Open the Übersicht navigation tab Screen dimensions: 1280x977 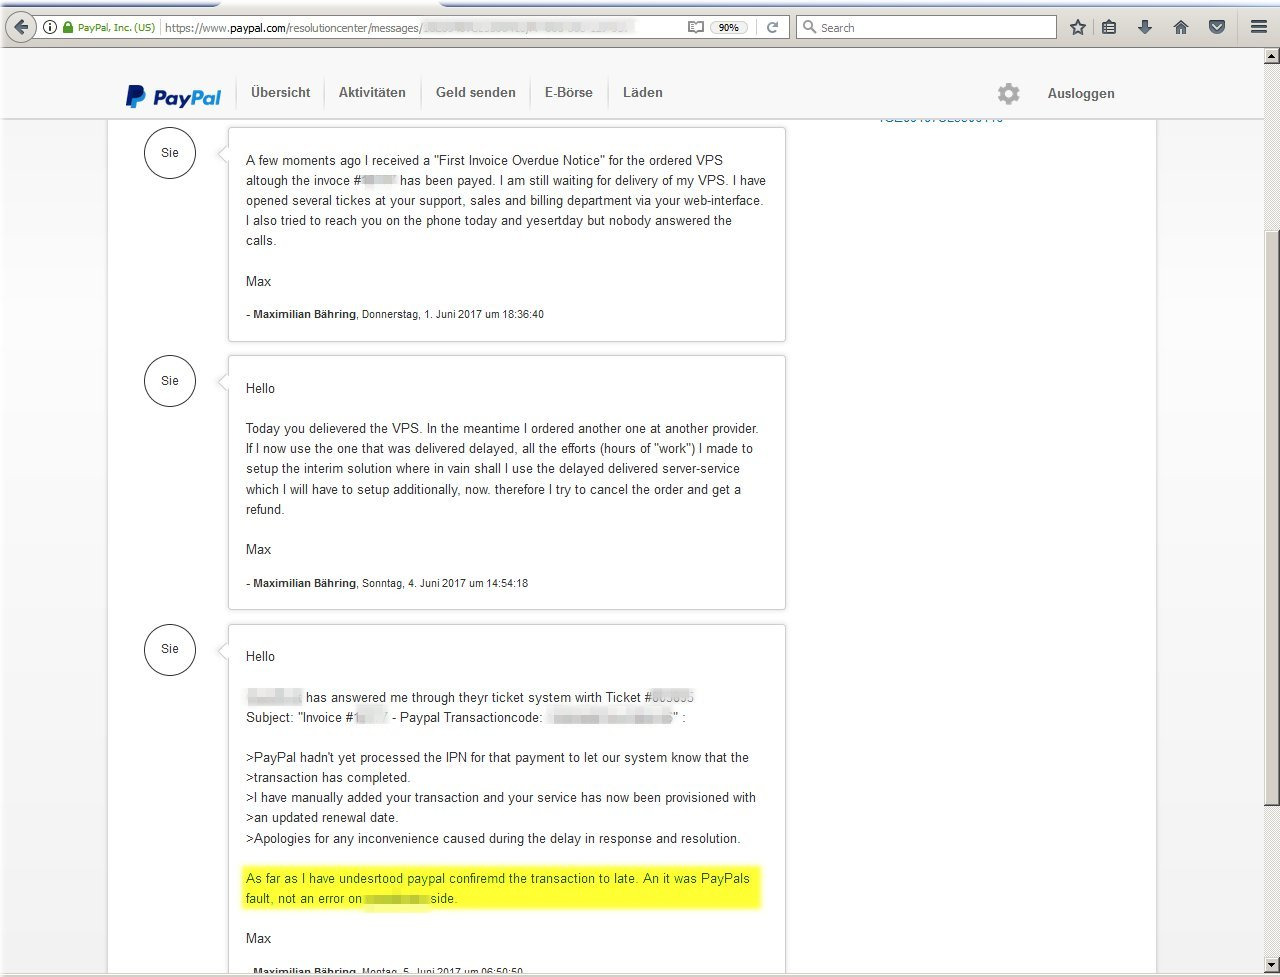click(280, 93)
